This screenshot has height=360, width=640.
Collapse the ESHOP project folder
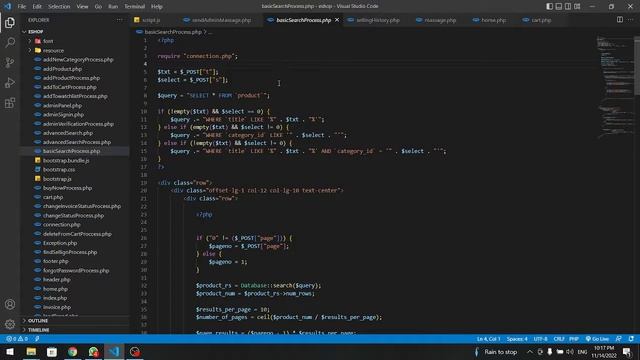pos(36,31)
